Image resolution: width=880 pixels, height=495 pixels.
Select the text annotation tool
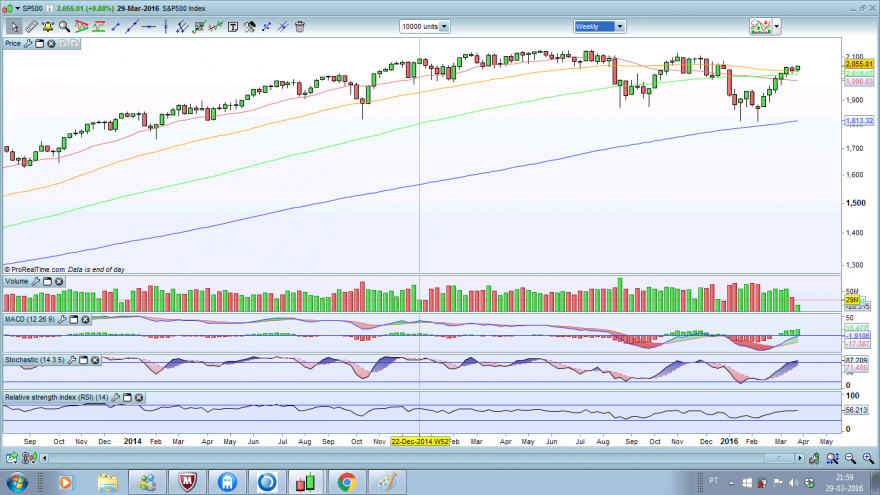click(233, 26)
